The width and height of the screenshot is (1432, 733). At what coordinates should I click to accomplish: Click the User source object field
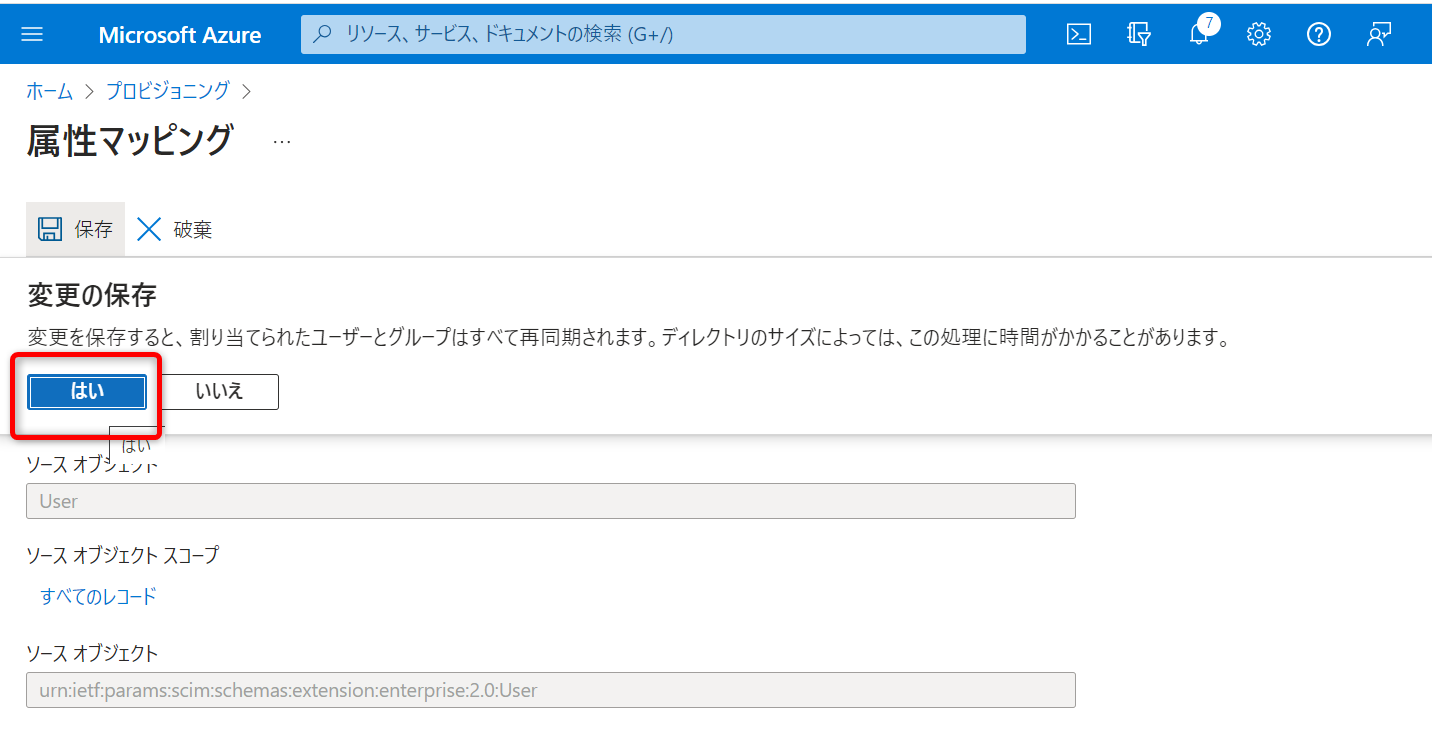coord(550,501)
